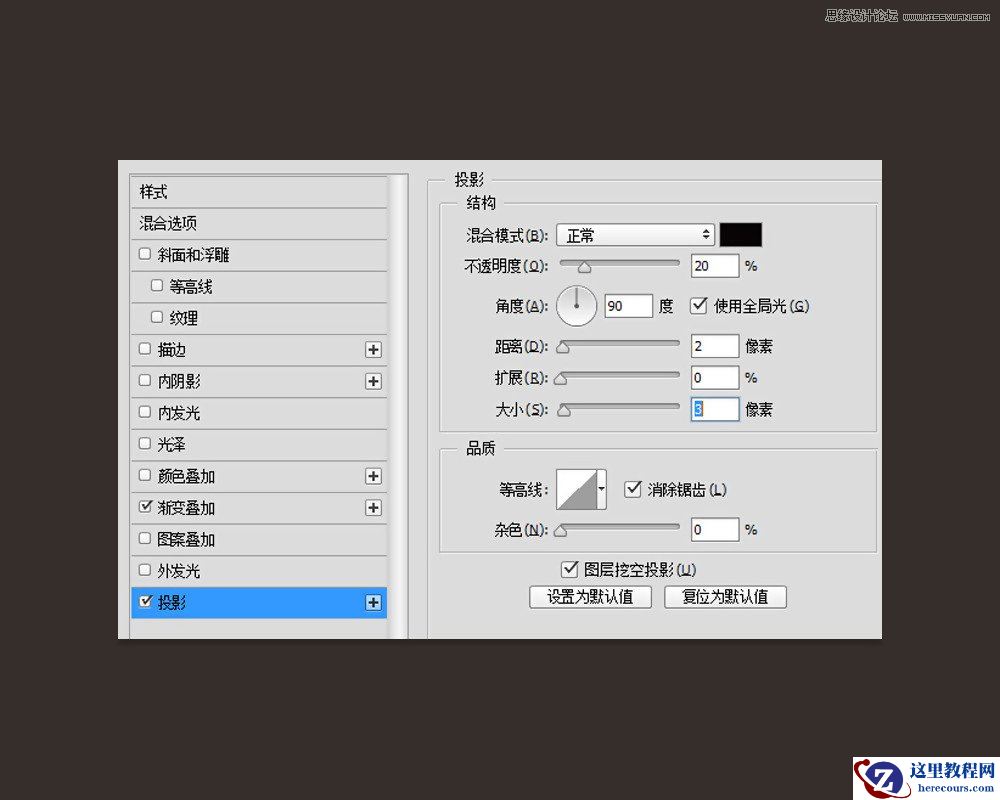The image size is (1000, 800).
Task: Click the add-effect plus icon next to 投影
Action: coord(372,602)
